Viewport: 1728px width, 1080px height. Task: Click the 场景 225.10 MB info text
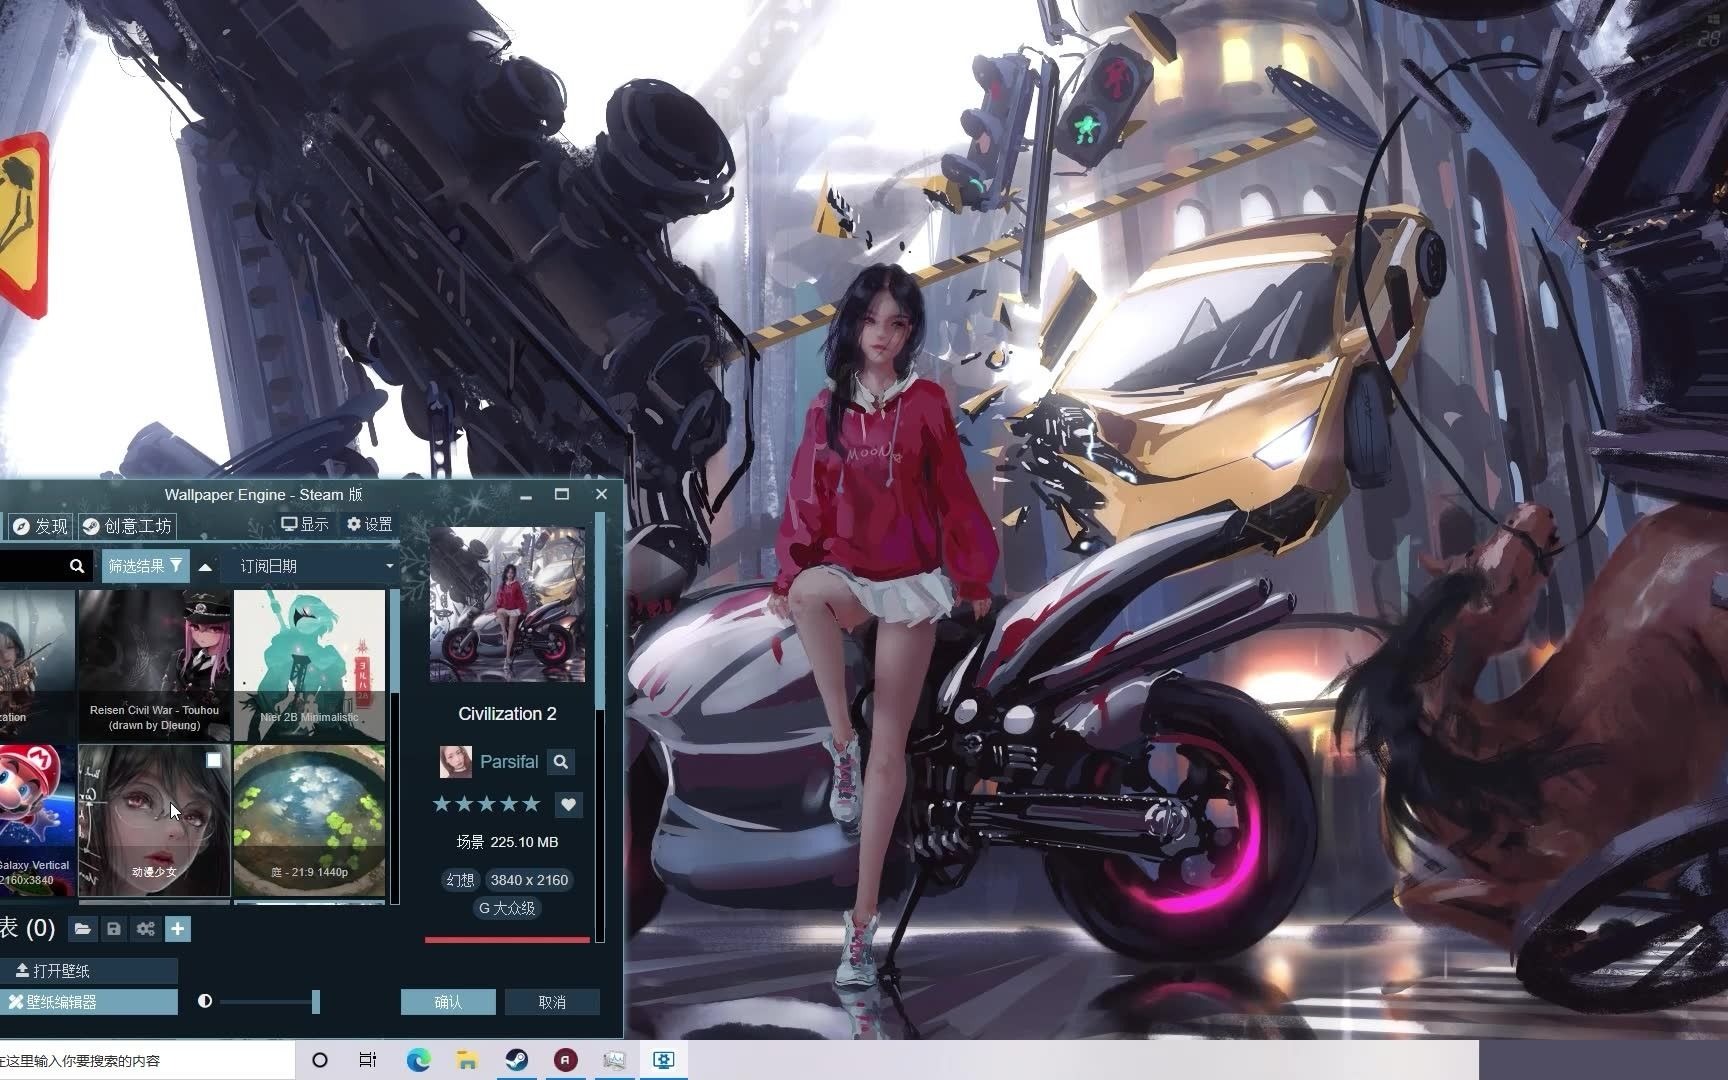click(507, 842)
